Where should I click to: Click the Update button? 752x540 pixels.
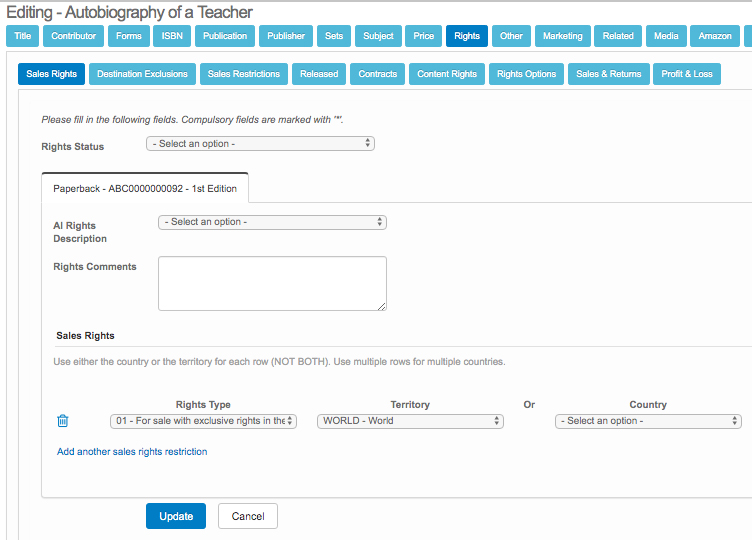176,516
